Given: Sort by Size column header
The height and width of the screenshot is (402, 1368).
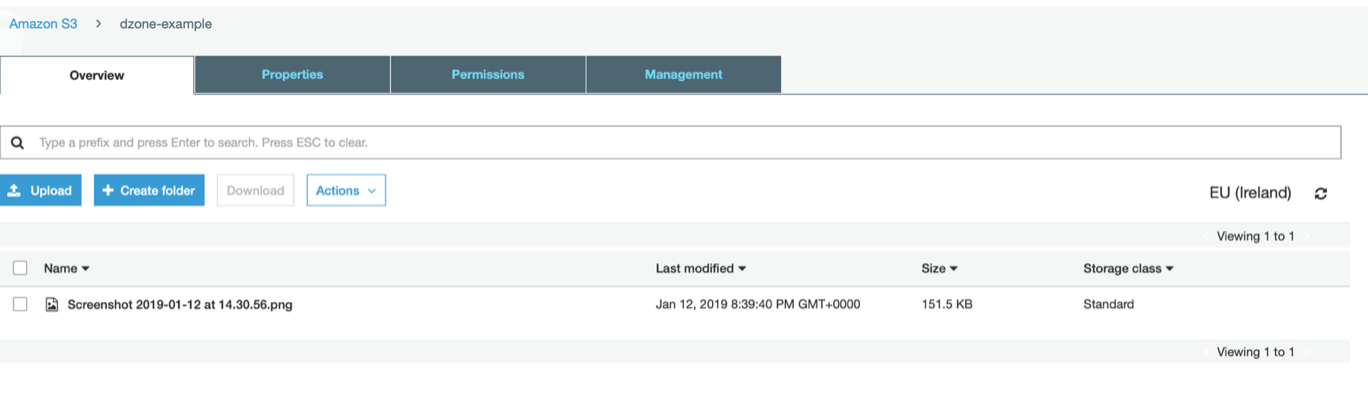Looking at the screenshot, I should (x=939, y=268).
